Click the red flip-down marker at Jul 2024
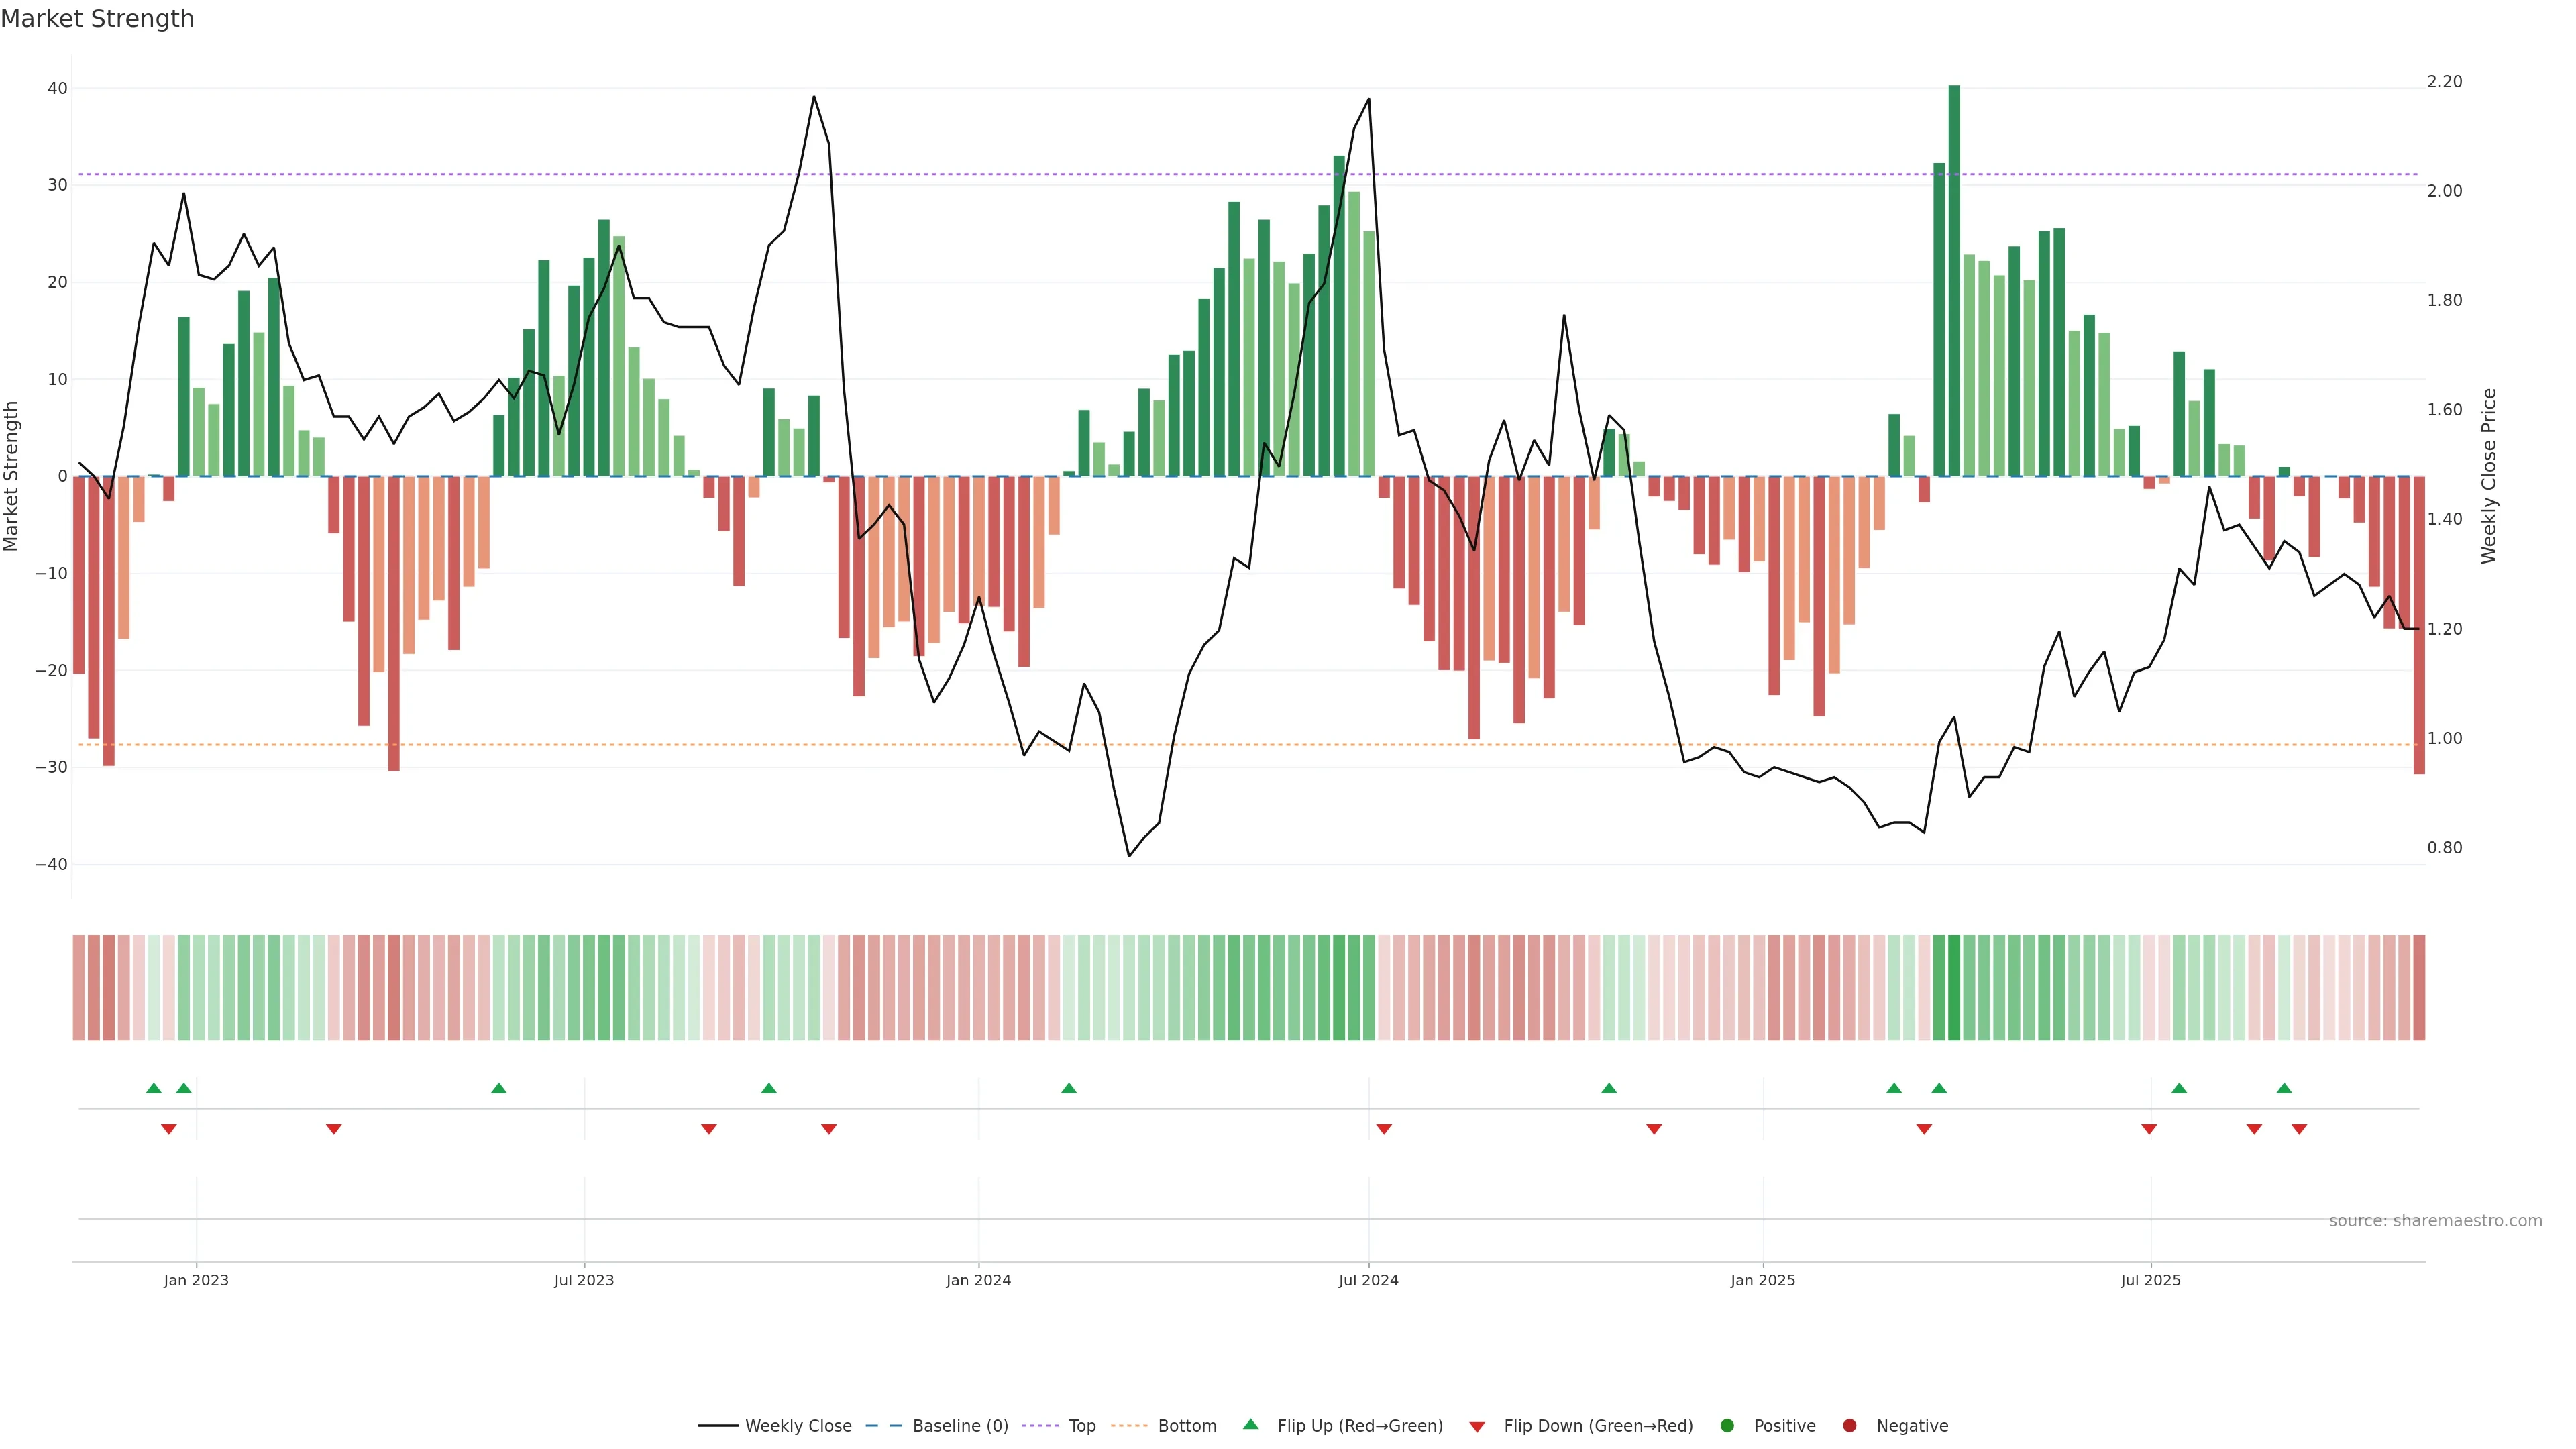Image resolution: width=2576 pixels, height=1449 pixels. 1384,1129
